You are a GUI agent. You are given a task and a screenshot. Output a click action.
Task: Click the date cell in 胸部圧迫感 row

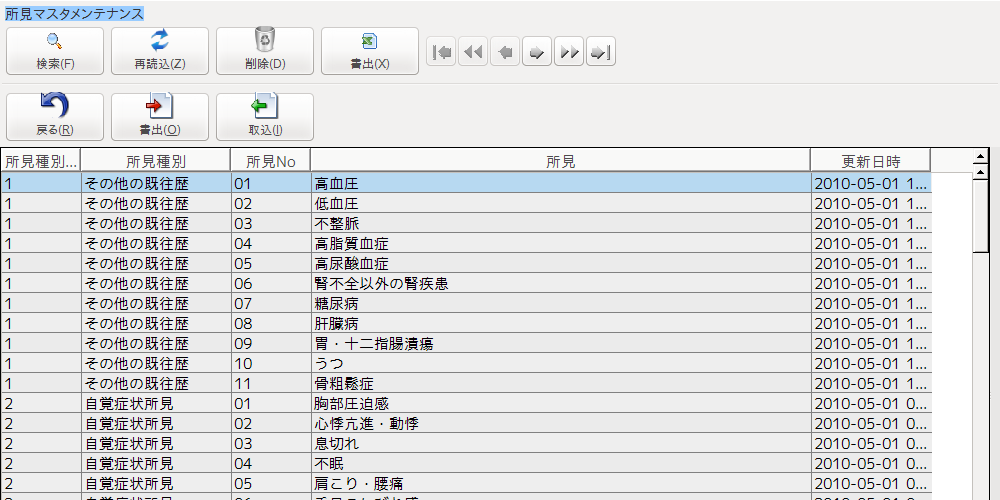(871, 404)
